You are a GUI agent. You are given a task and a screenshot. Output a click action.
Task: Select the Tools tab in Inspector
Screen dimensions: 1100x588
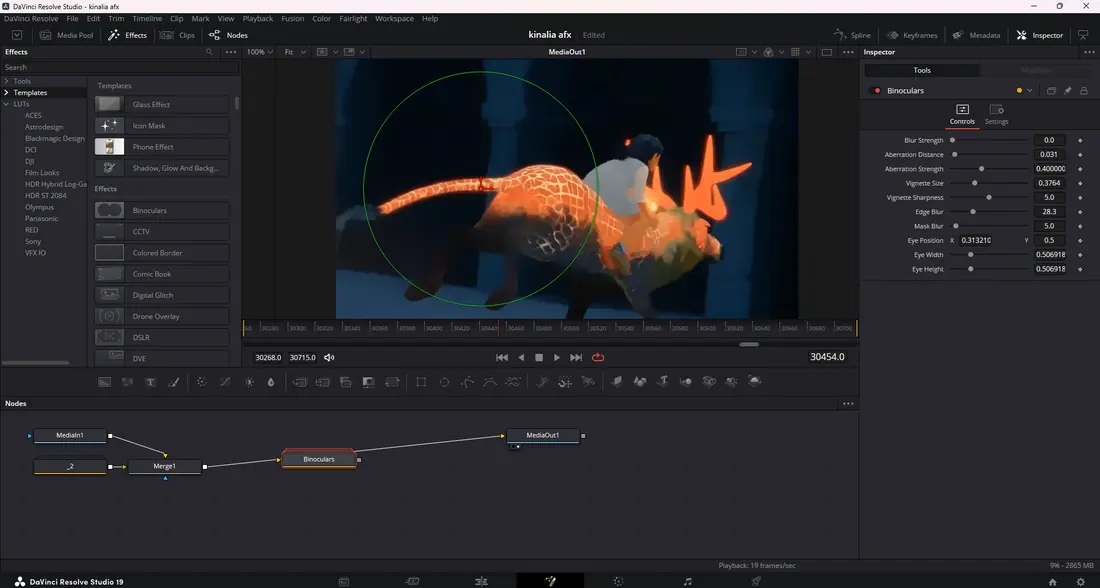(x=922, y=70)
